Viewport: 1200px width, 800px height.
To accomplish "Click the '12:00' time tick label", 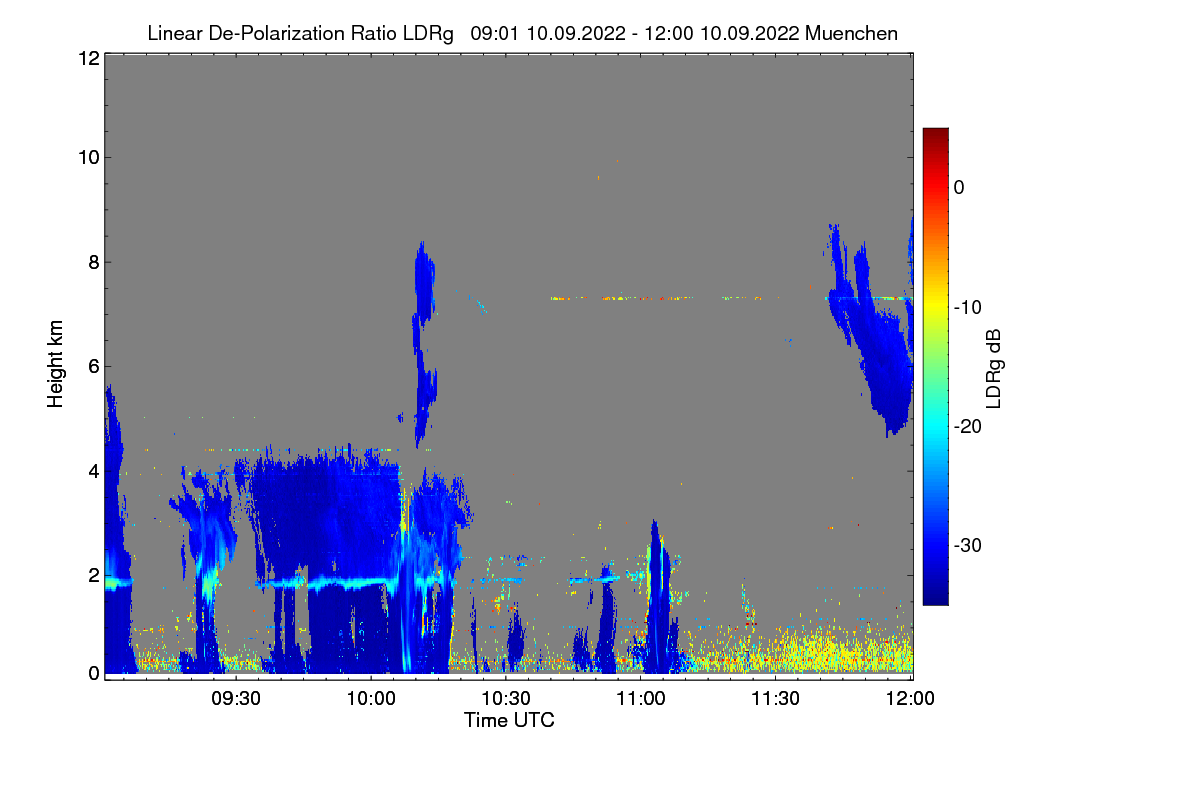I will tap(910, 698).
